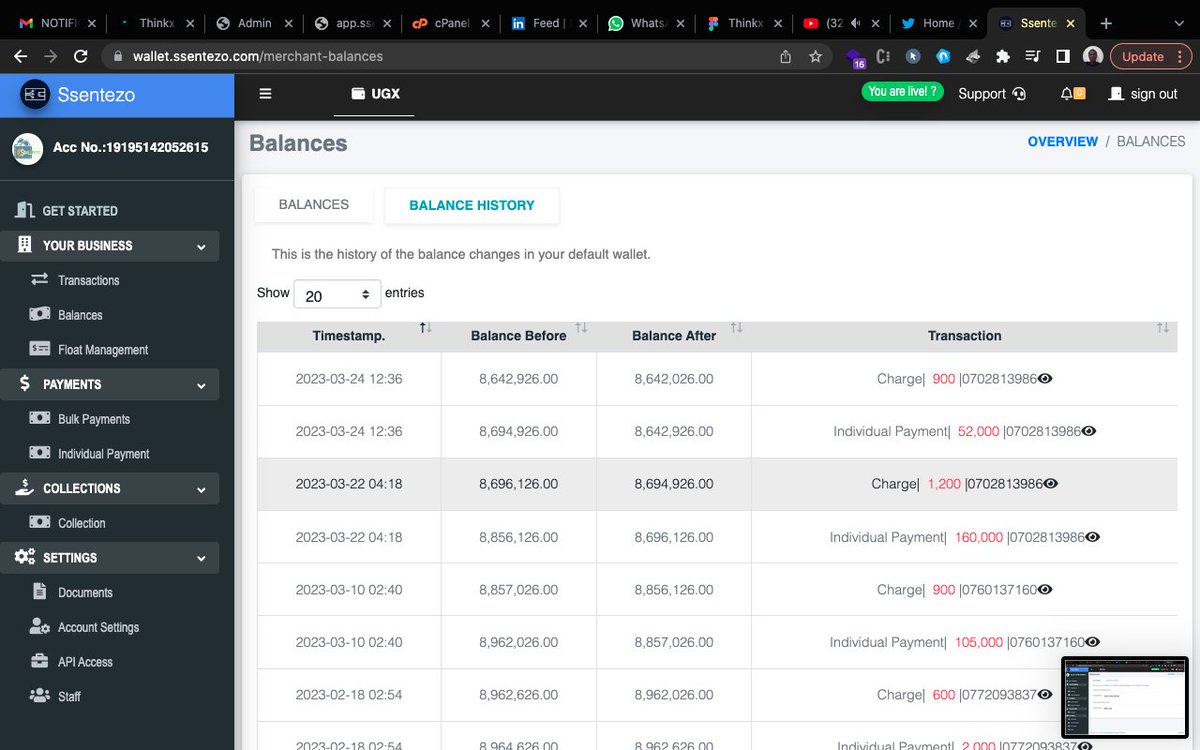1200x750 pixels.
Task: Click the browser side panel icon
Action: [1062, 57]
